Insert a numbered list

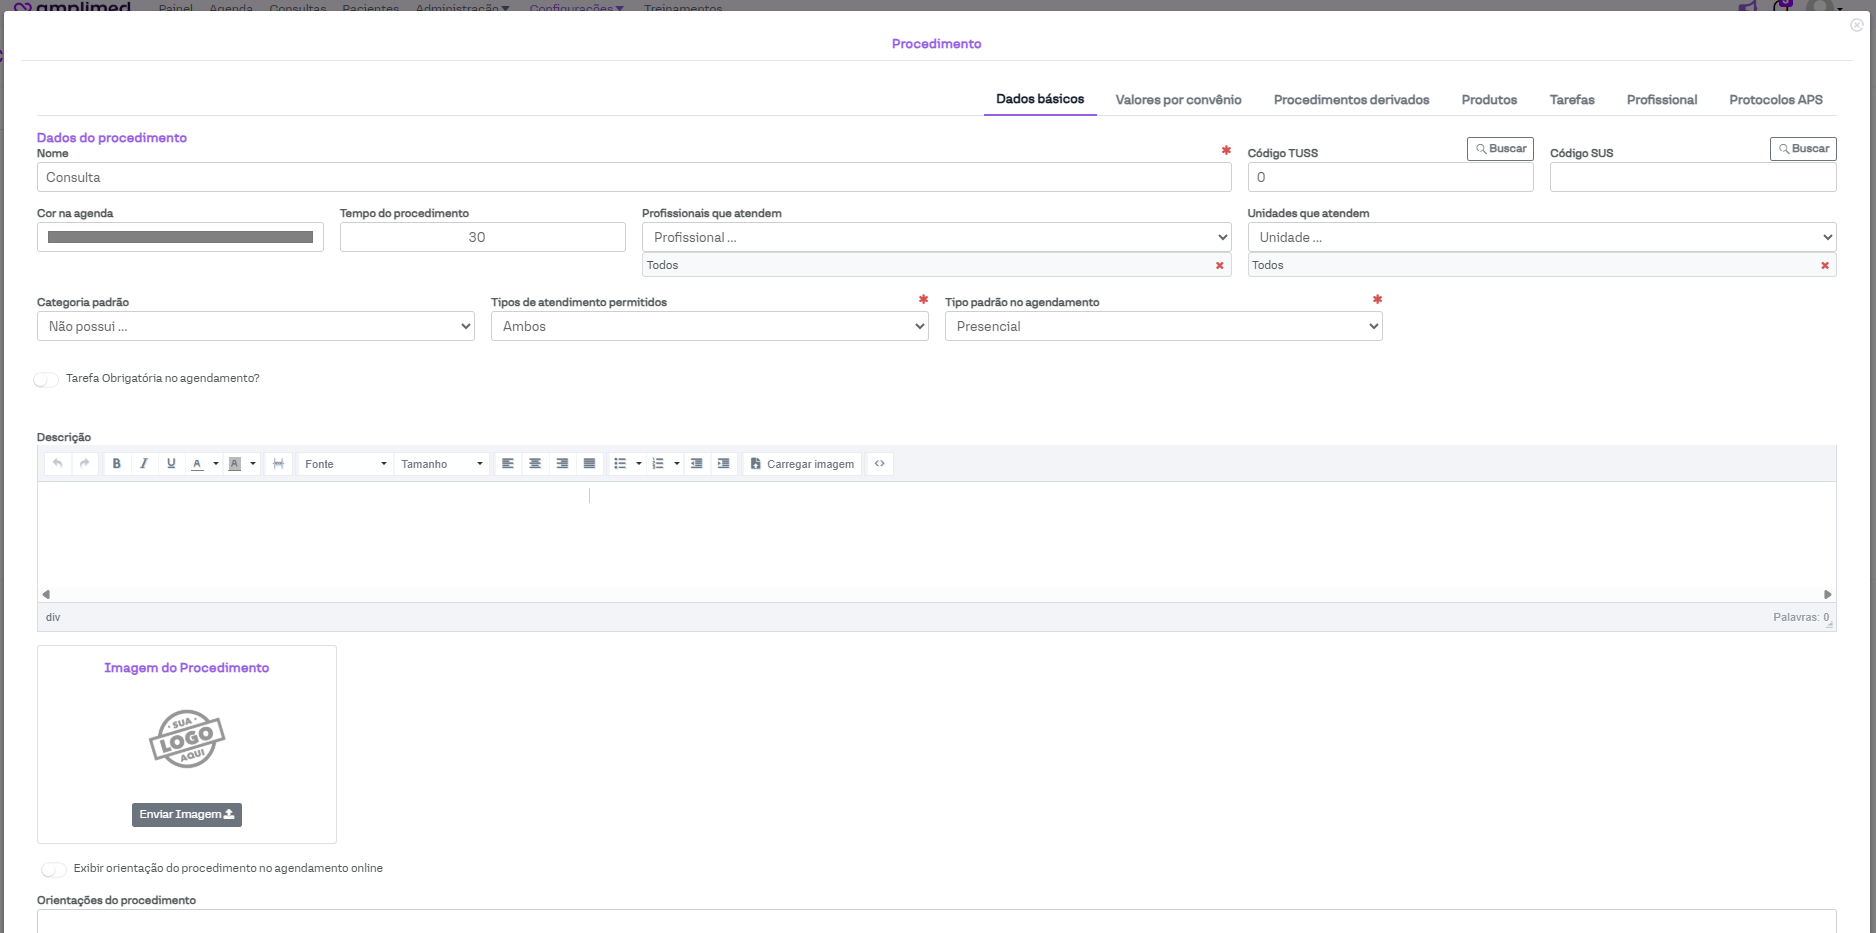(658, 464)
